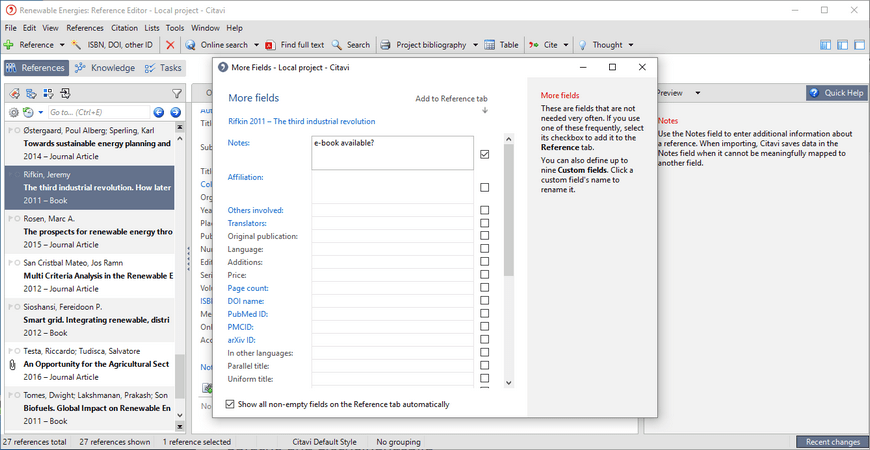
Task: Open the Citation menu
Action: point(124,28)
